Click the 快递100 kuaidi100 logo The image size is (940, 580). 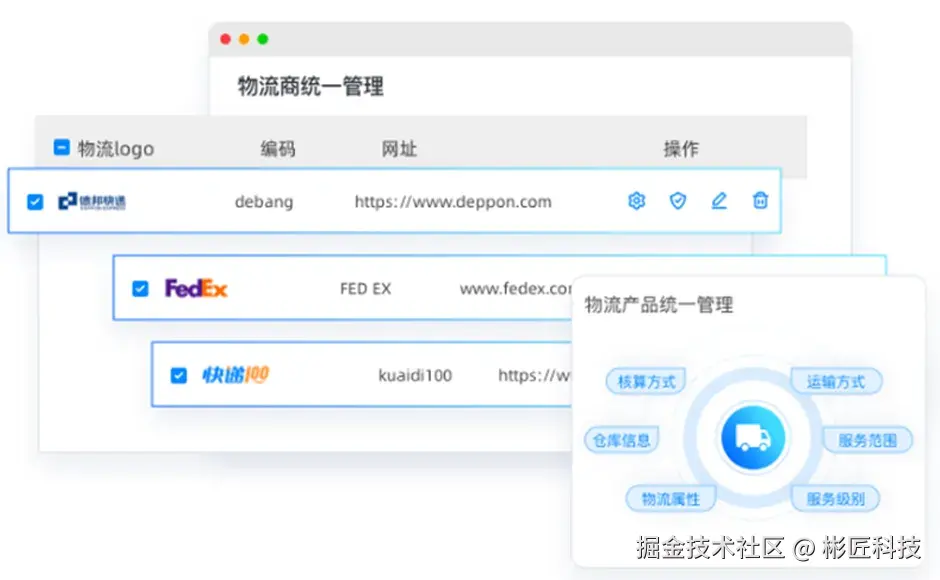(234, 376)
